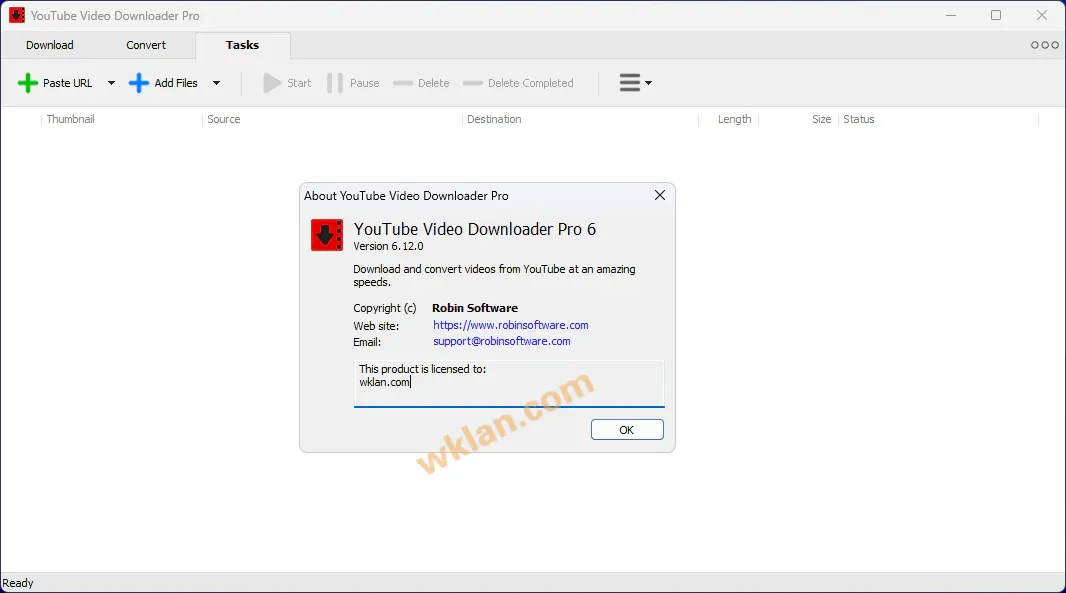This screenshot has width=1066, height=593.
Task: Click the blue Add Files plus icon
Action: coord(139,83)
